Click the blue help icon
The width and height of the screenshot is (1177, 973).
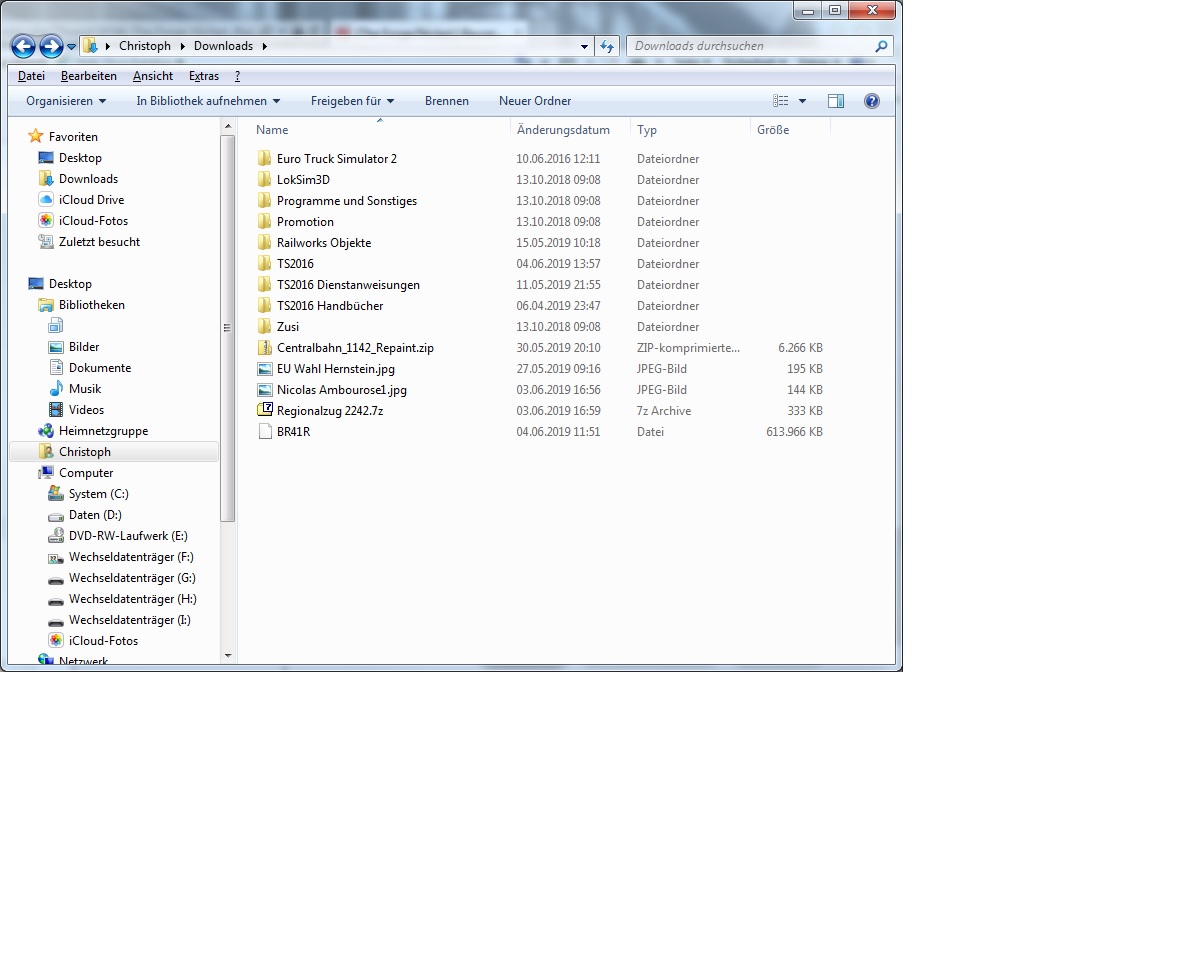coord(871,101)
